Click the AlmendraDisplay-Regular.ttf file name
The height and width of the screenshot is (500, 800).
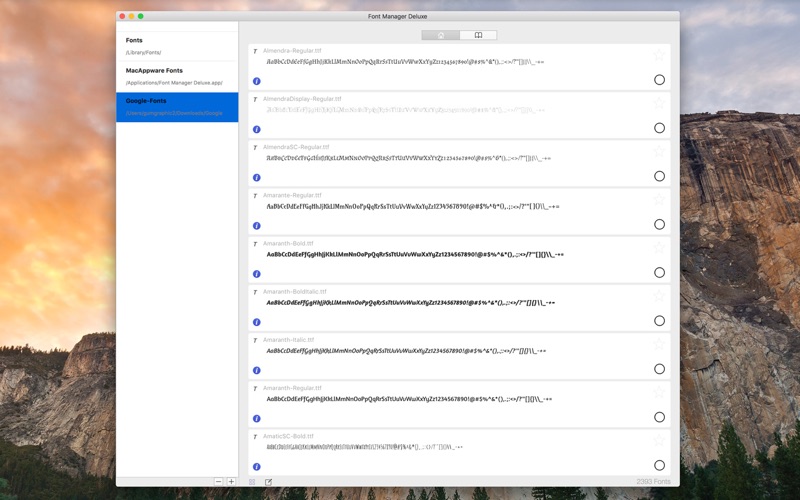tap(302, 99)
